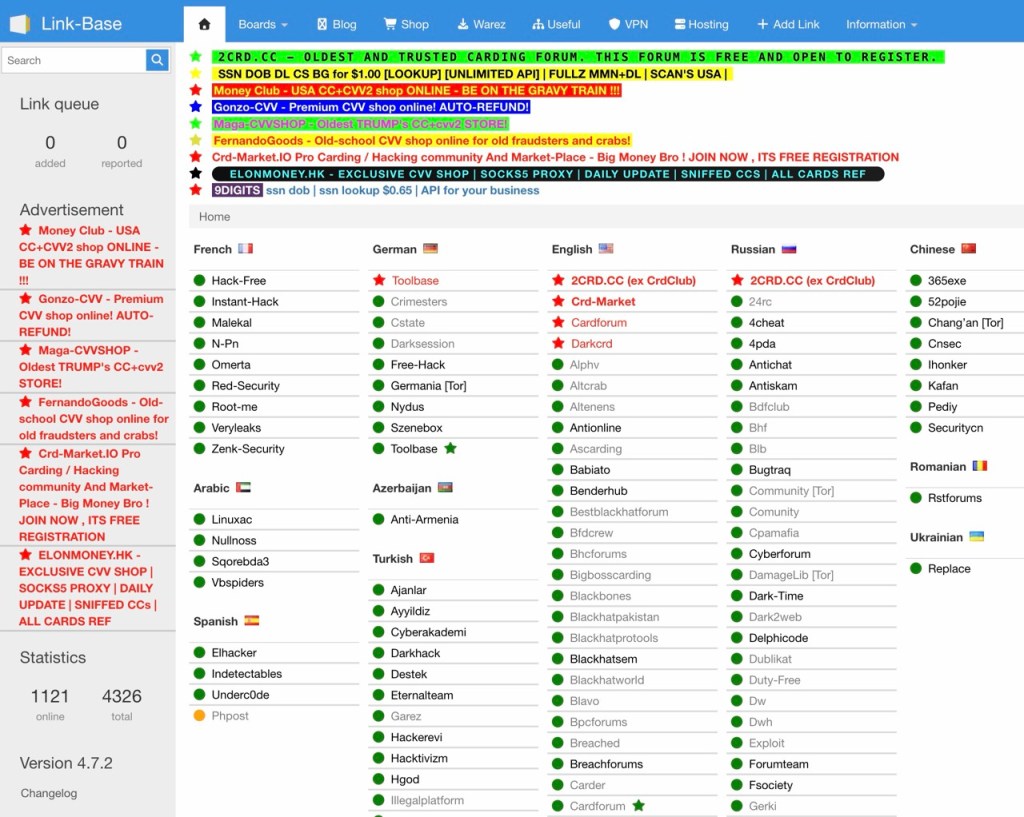Click the Turkish flag icon
The image size is (1024, 817).
coord(427,558)
